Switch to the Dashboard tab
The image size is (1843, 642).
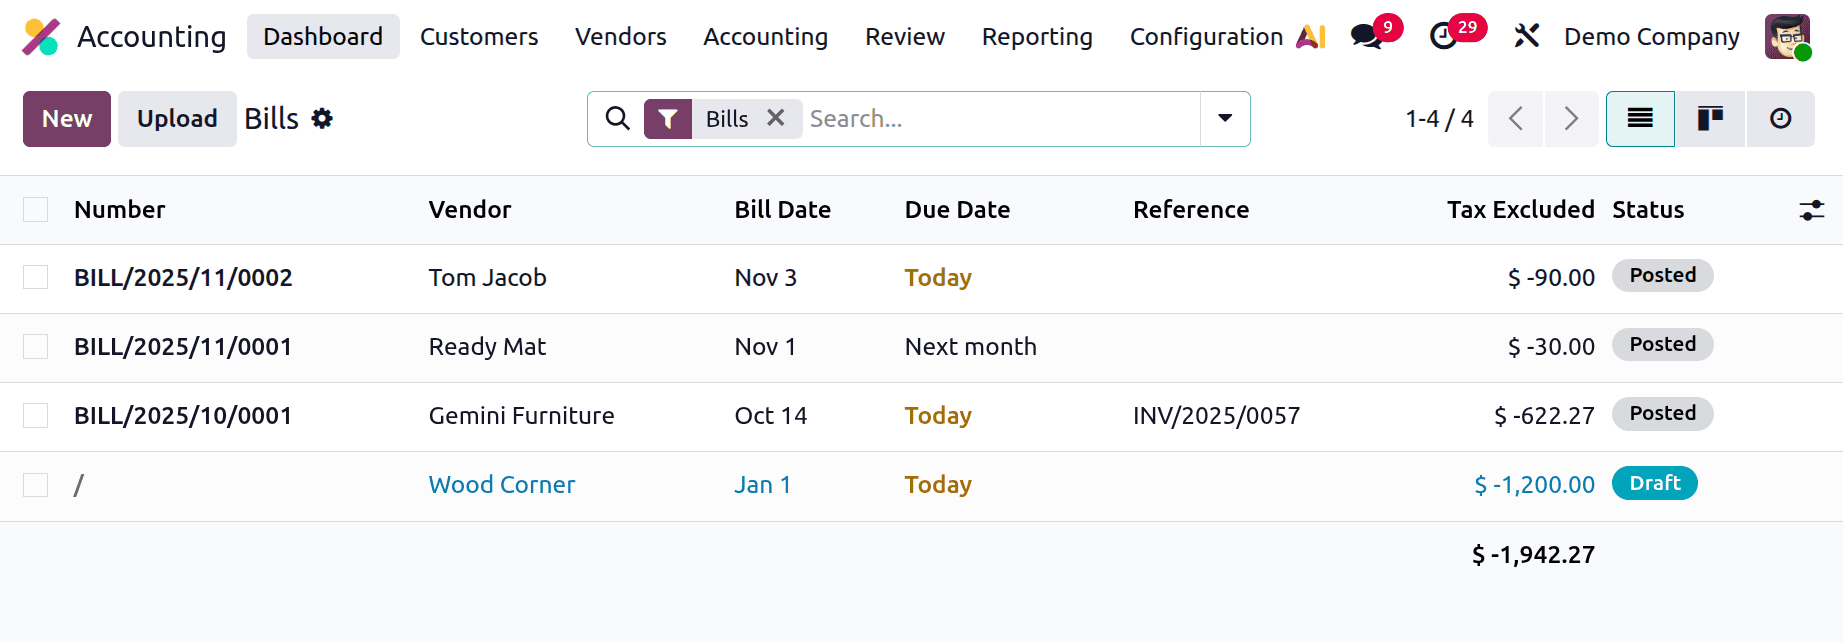(x=322, y=36)
